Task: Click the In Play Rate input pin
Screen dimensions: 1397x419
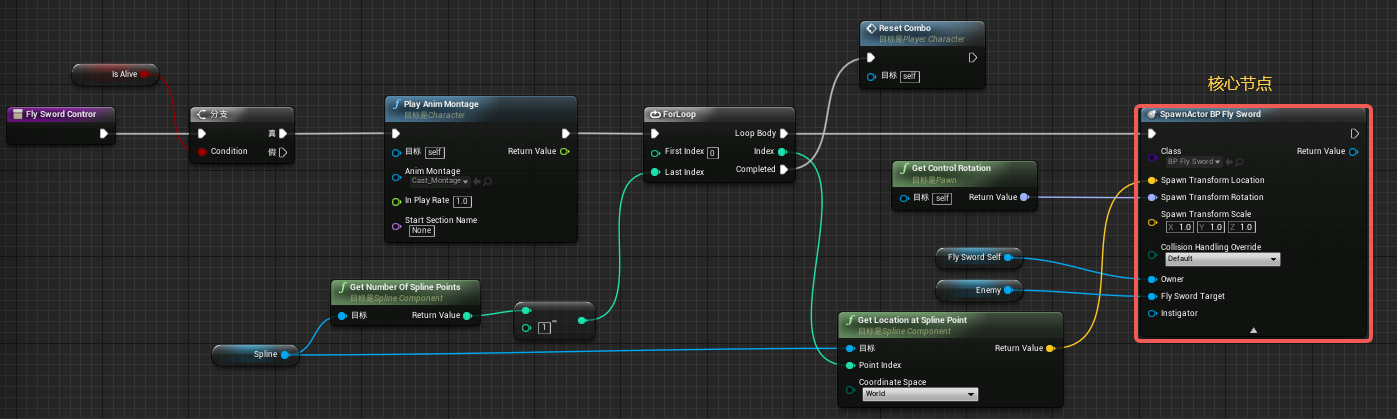Action: (396, 201)
